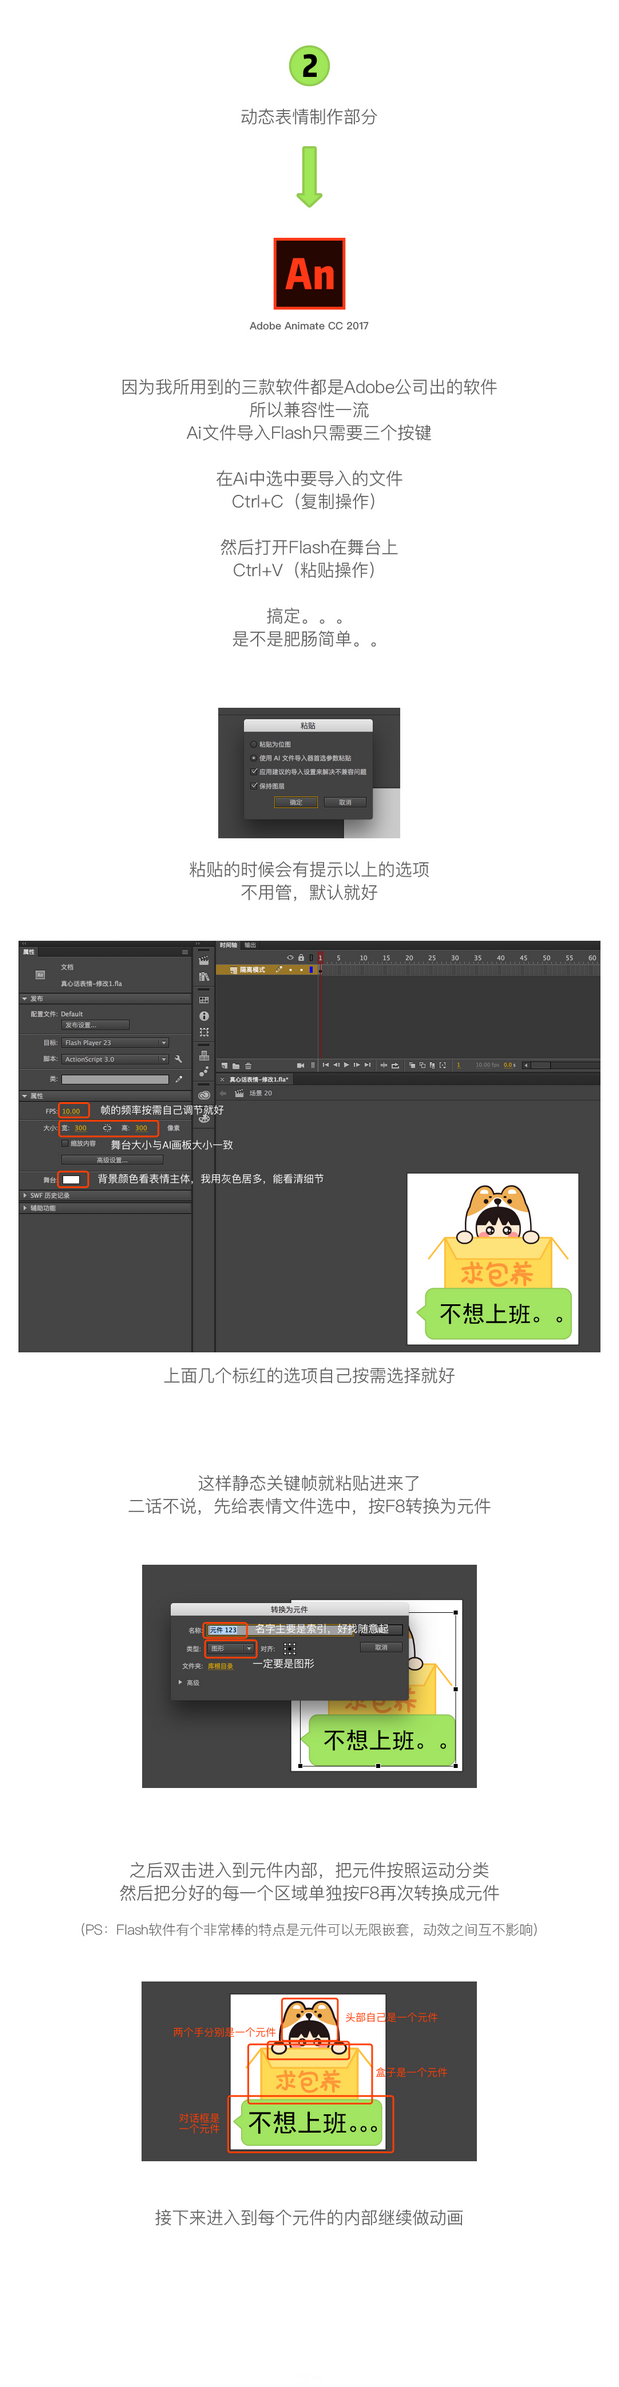Toggle the 缩放内容 checkbox
The height and width of the screenshot is (2387, 619).
[65, 1143]
